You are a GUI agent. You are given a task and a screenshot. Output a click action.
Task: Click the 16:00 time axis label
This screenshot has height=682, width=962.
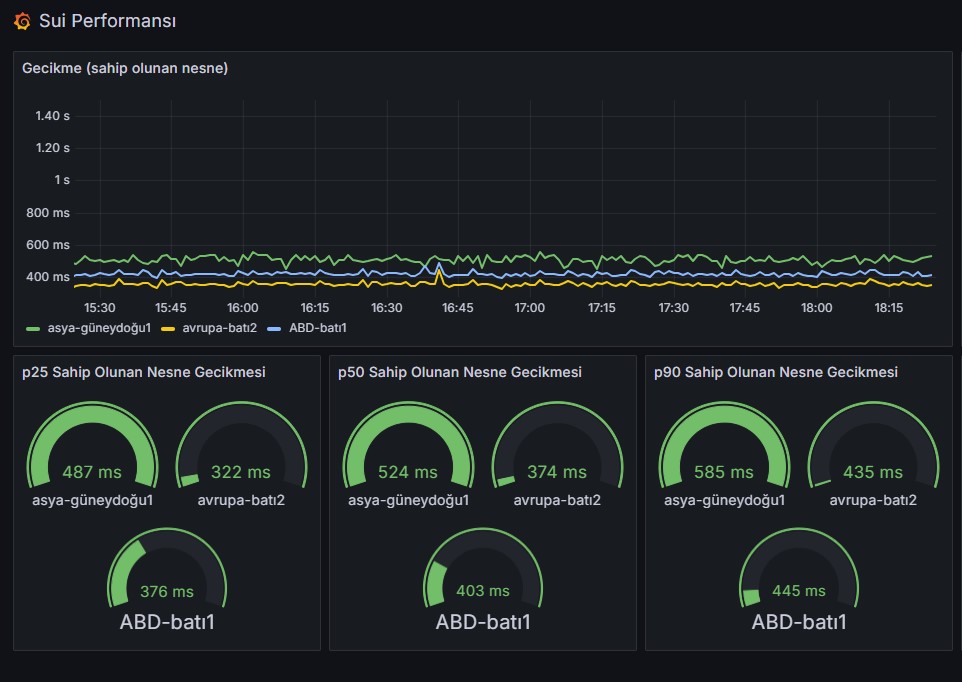click(243, 308)
